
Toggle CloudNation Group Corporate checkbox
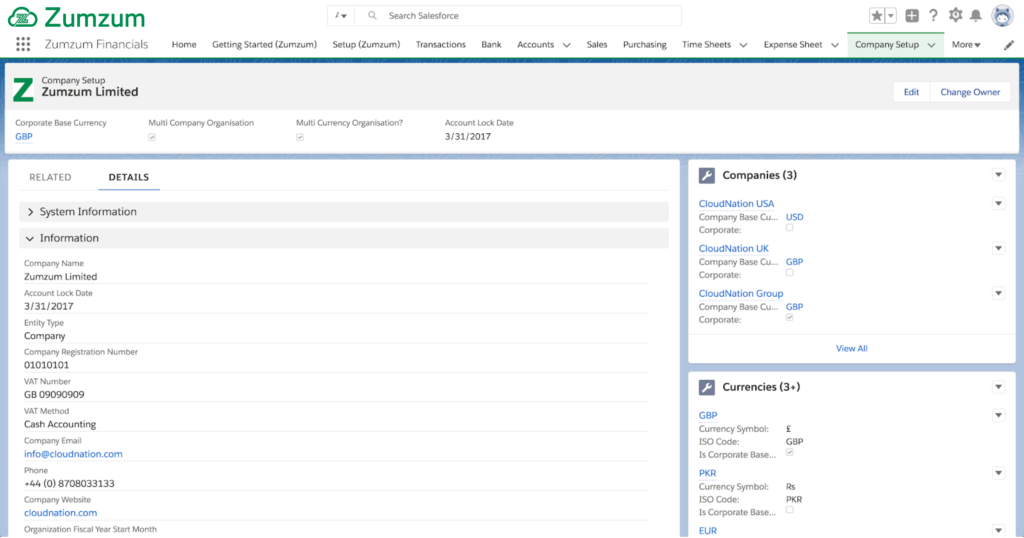790,318
